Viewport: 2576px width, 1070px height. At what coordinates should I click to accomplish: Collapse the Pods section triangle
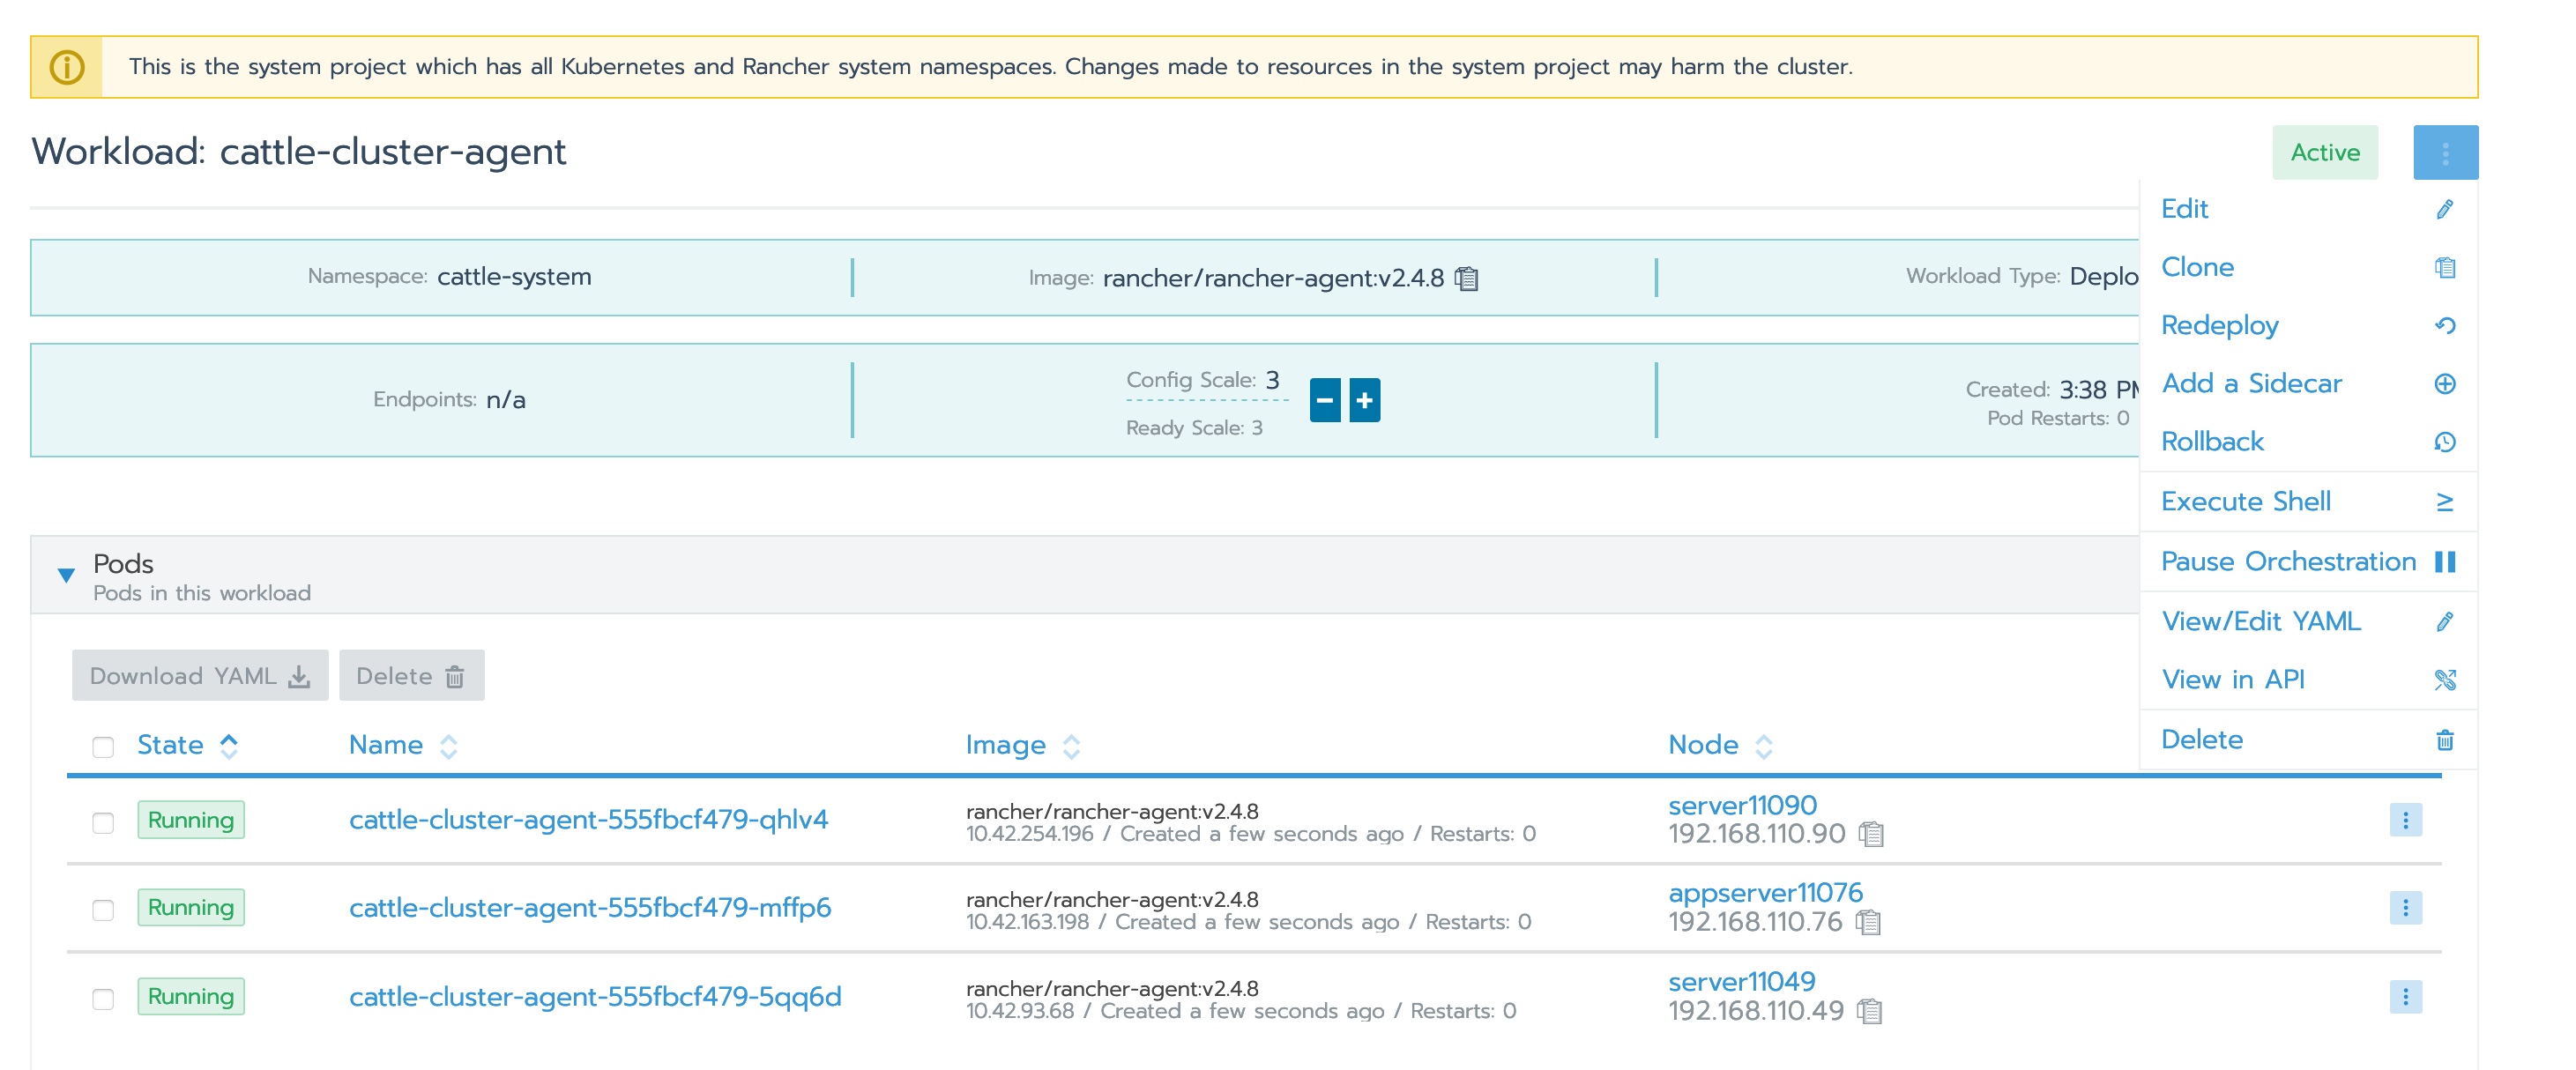tap(66, 575)
